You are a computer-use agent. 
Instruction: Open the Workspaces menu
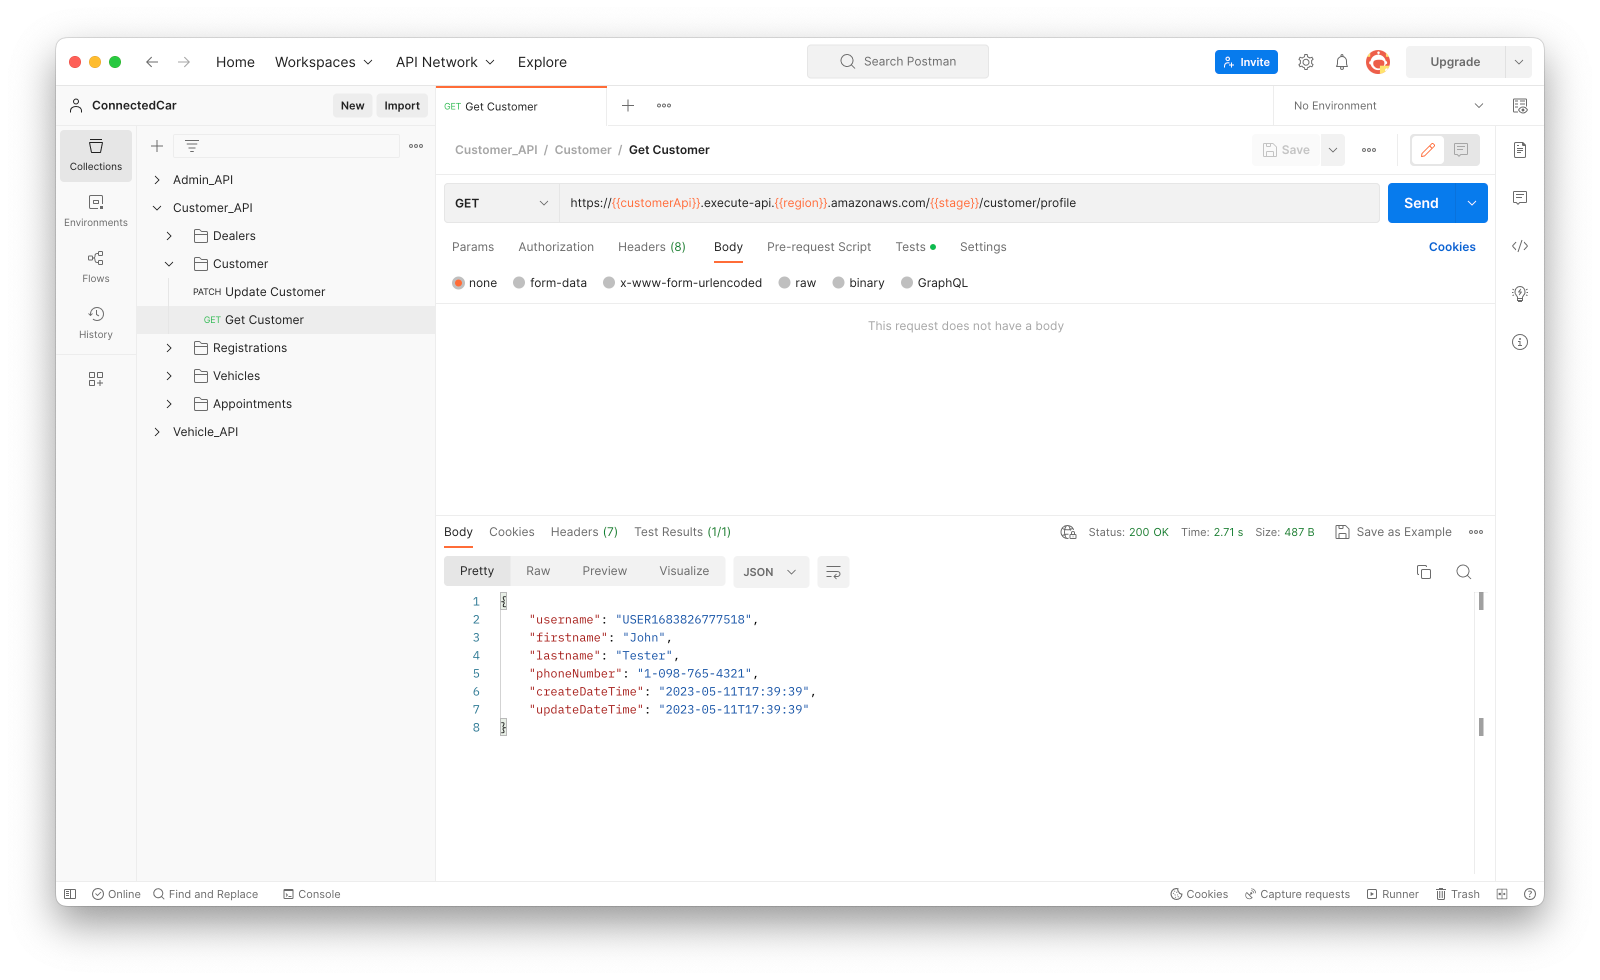point(324,62)
